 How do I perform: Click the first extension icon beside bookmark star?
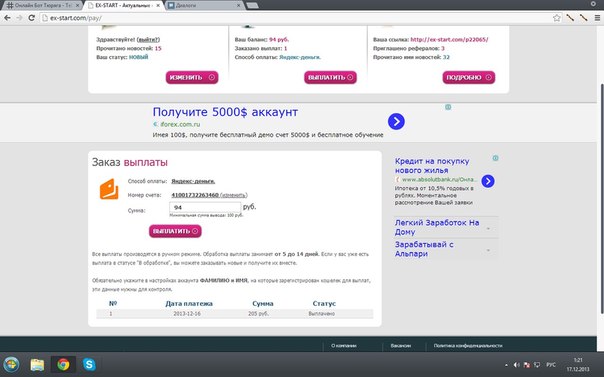click(570, 18)
